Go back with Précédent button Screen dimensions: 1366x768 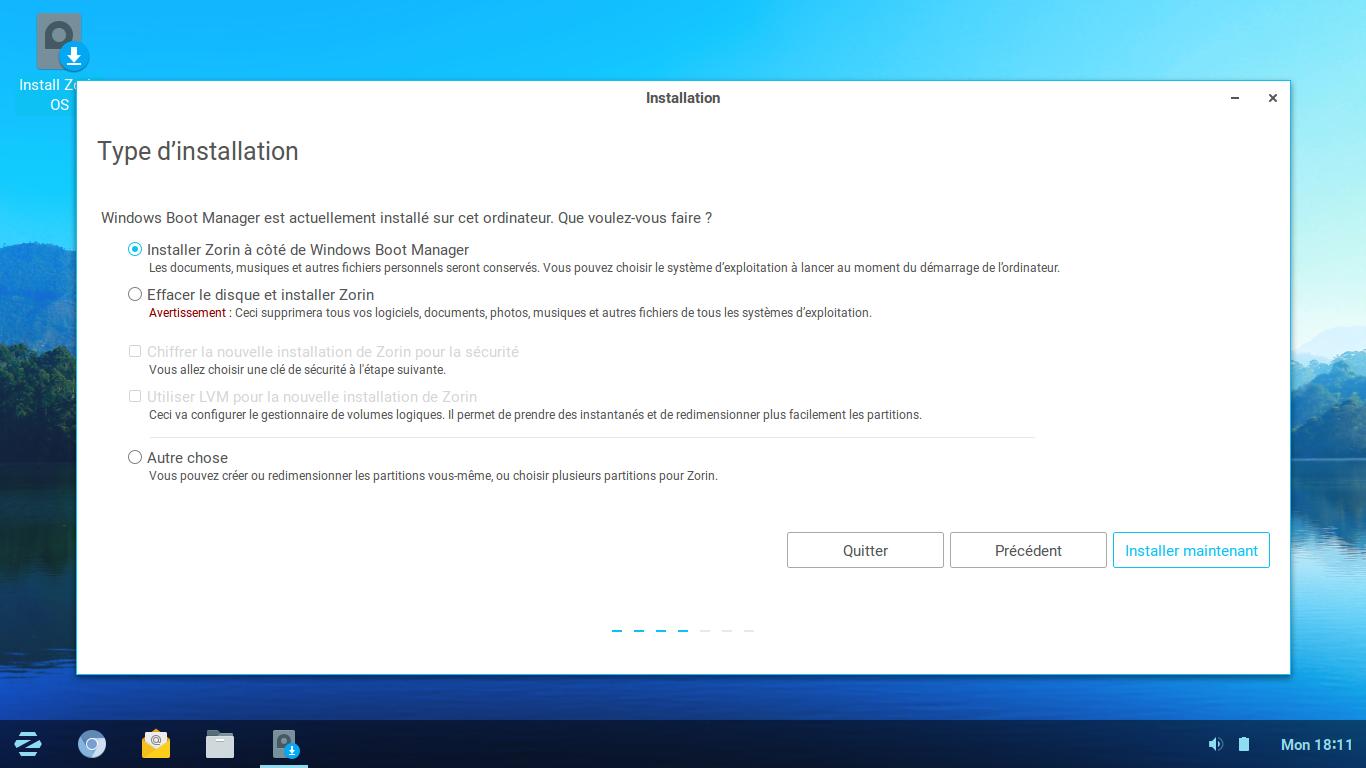pyautogui.click(x=1028, y=550)
